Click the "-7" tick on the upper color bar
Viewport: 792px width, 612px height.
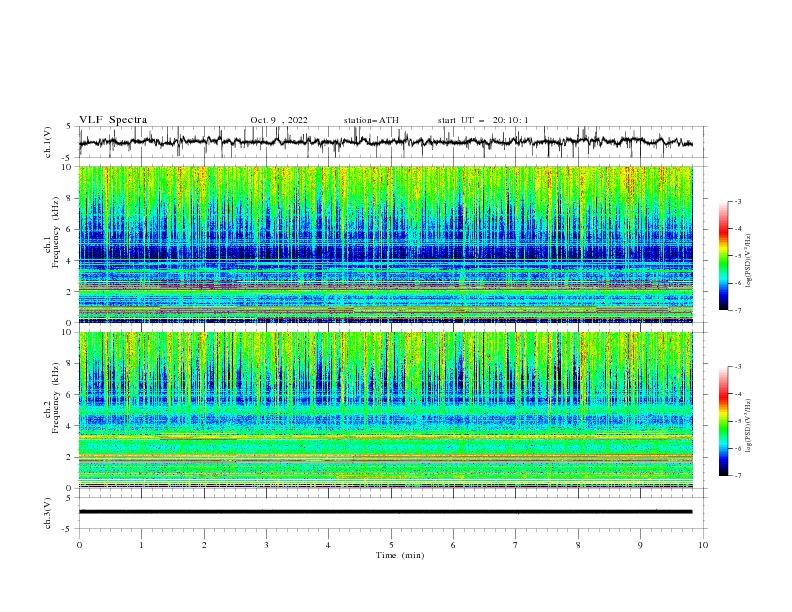click(x=738, y=310)
